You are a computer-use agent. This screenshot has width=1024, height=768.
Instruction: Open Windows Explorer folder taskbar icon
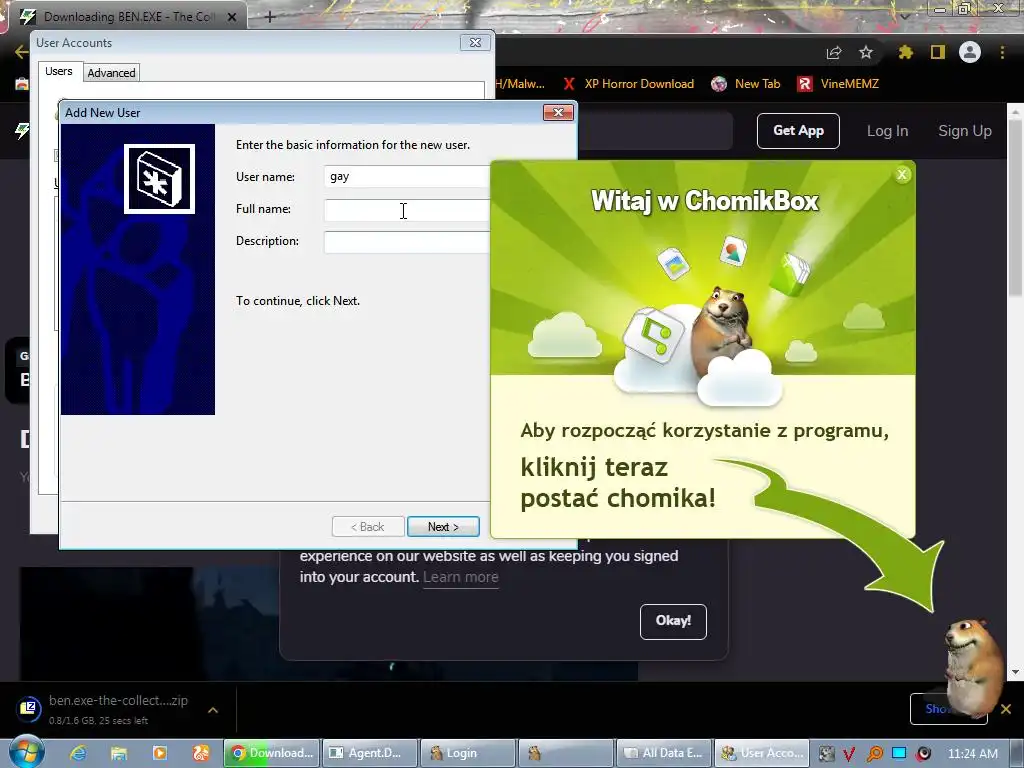(x=118, y=753)
